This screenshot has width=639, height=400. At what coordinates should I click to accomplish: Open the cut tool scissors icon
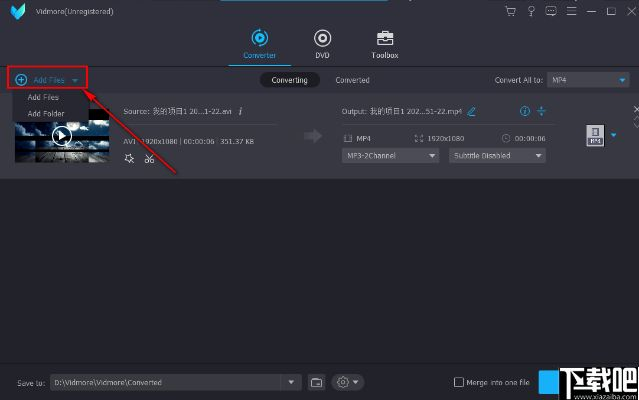[x=148, y=159]
